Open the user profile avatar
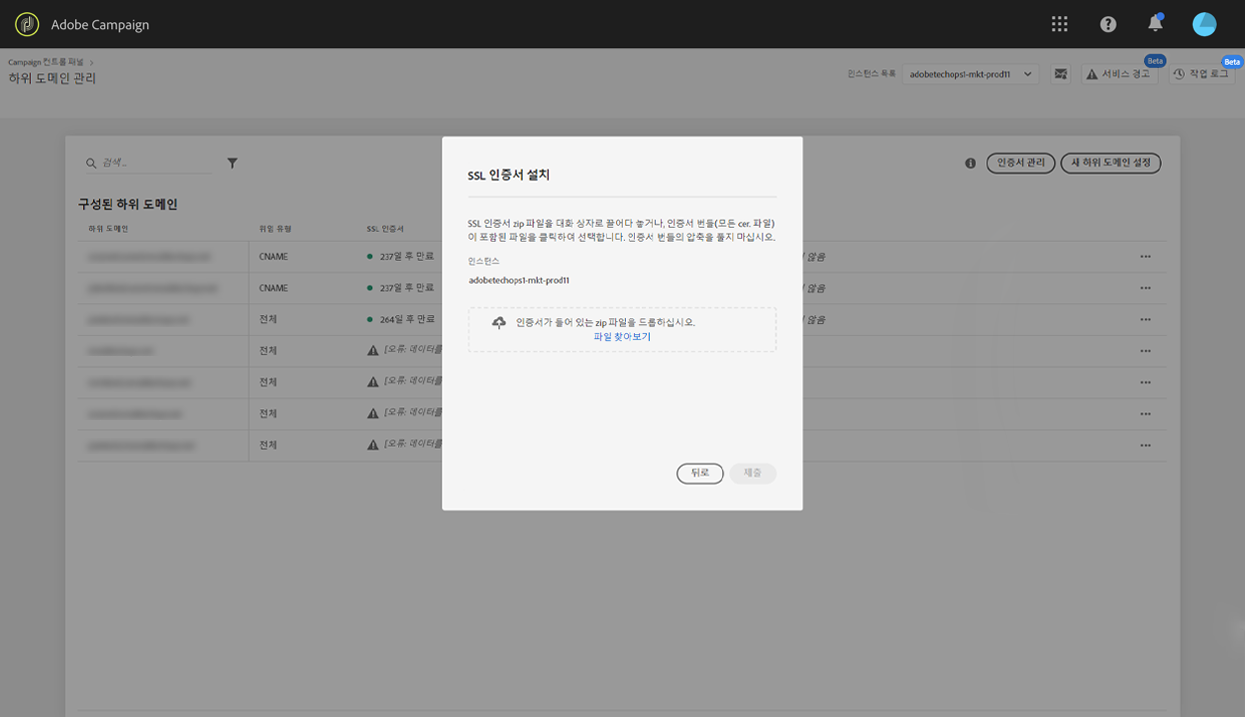This screenshot has width=1245, height=717. coord(1204,24)
